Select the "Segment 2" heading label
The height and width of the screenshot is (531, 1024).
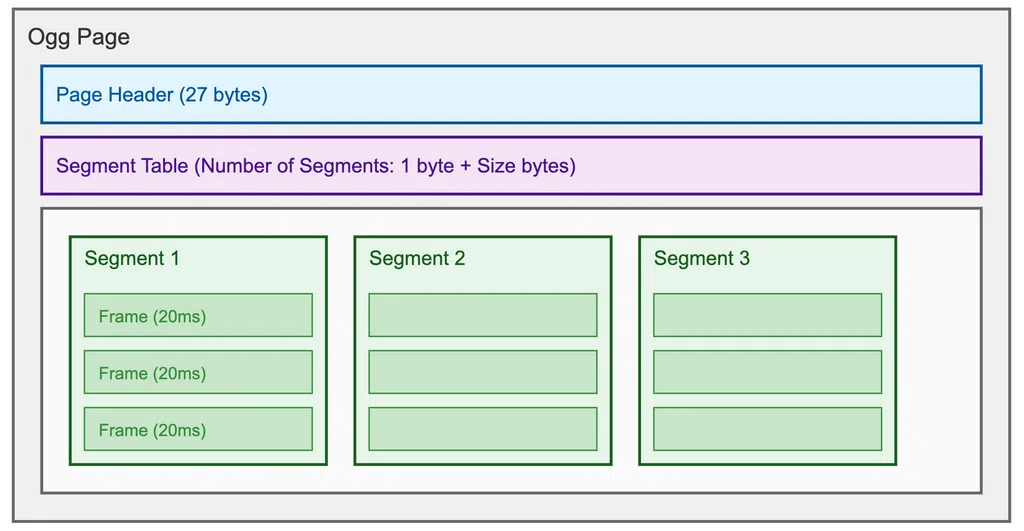[417, 259]
